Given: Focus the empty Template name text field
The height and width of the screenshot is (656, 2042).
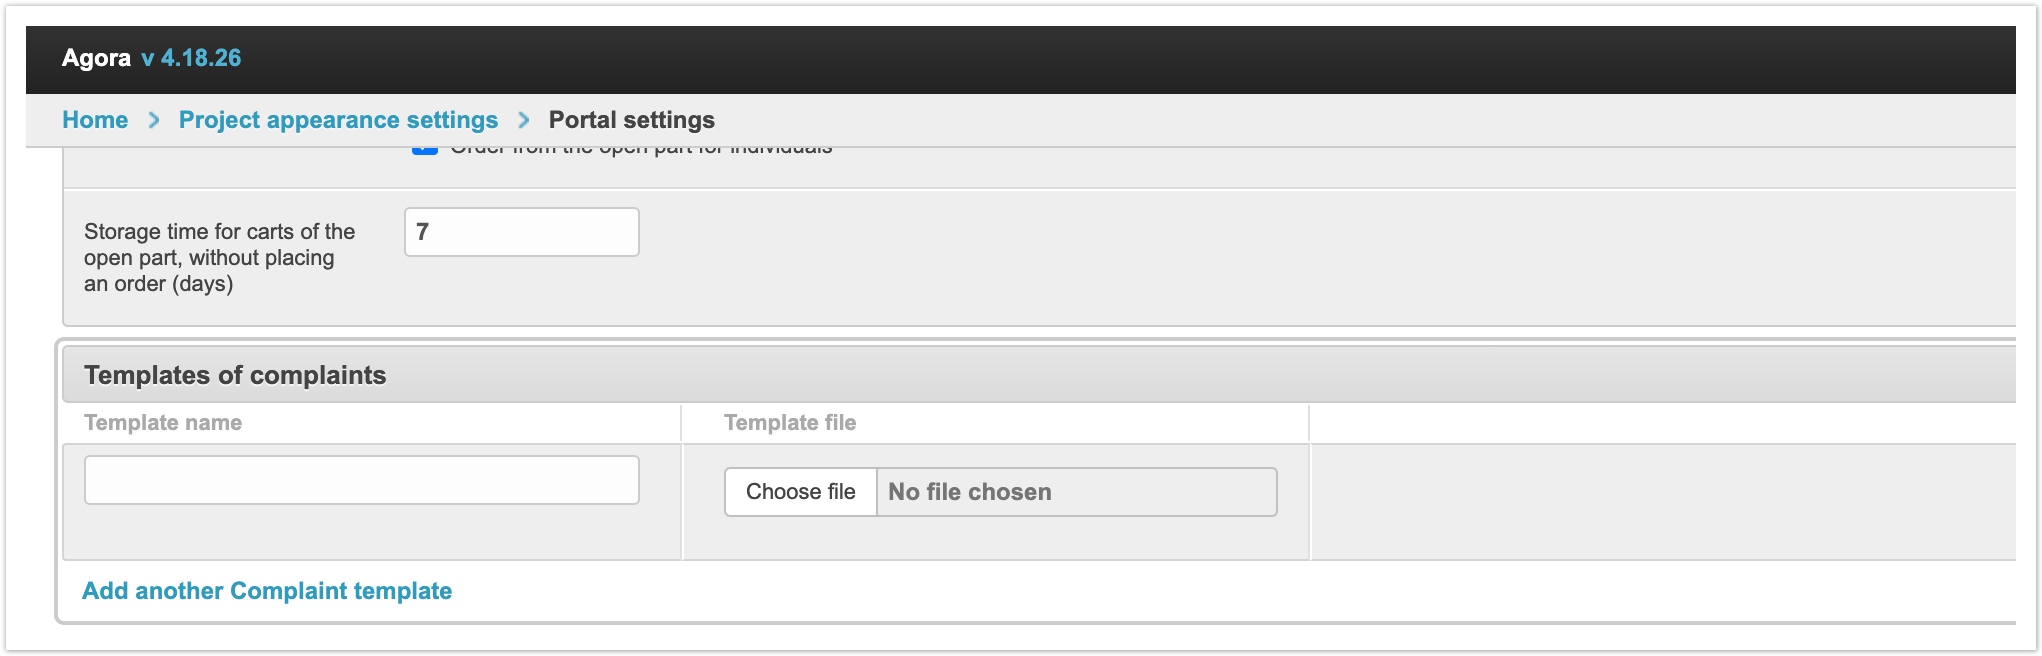Looking at the screenshot, I should coord(361,481).
